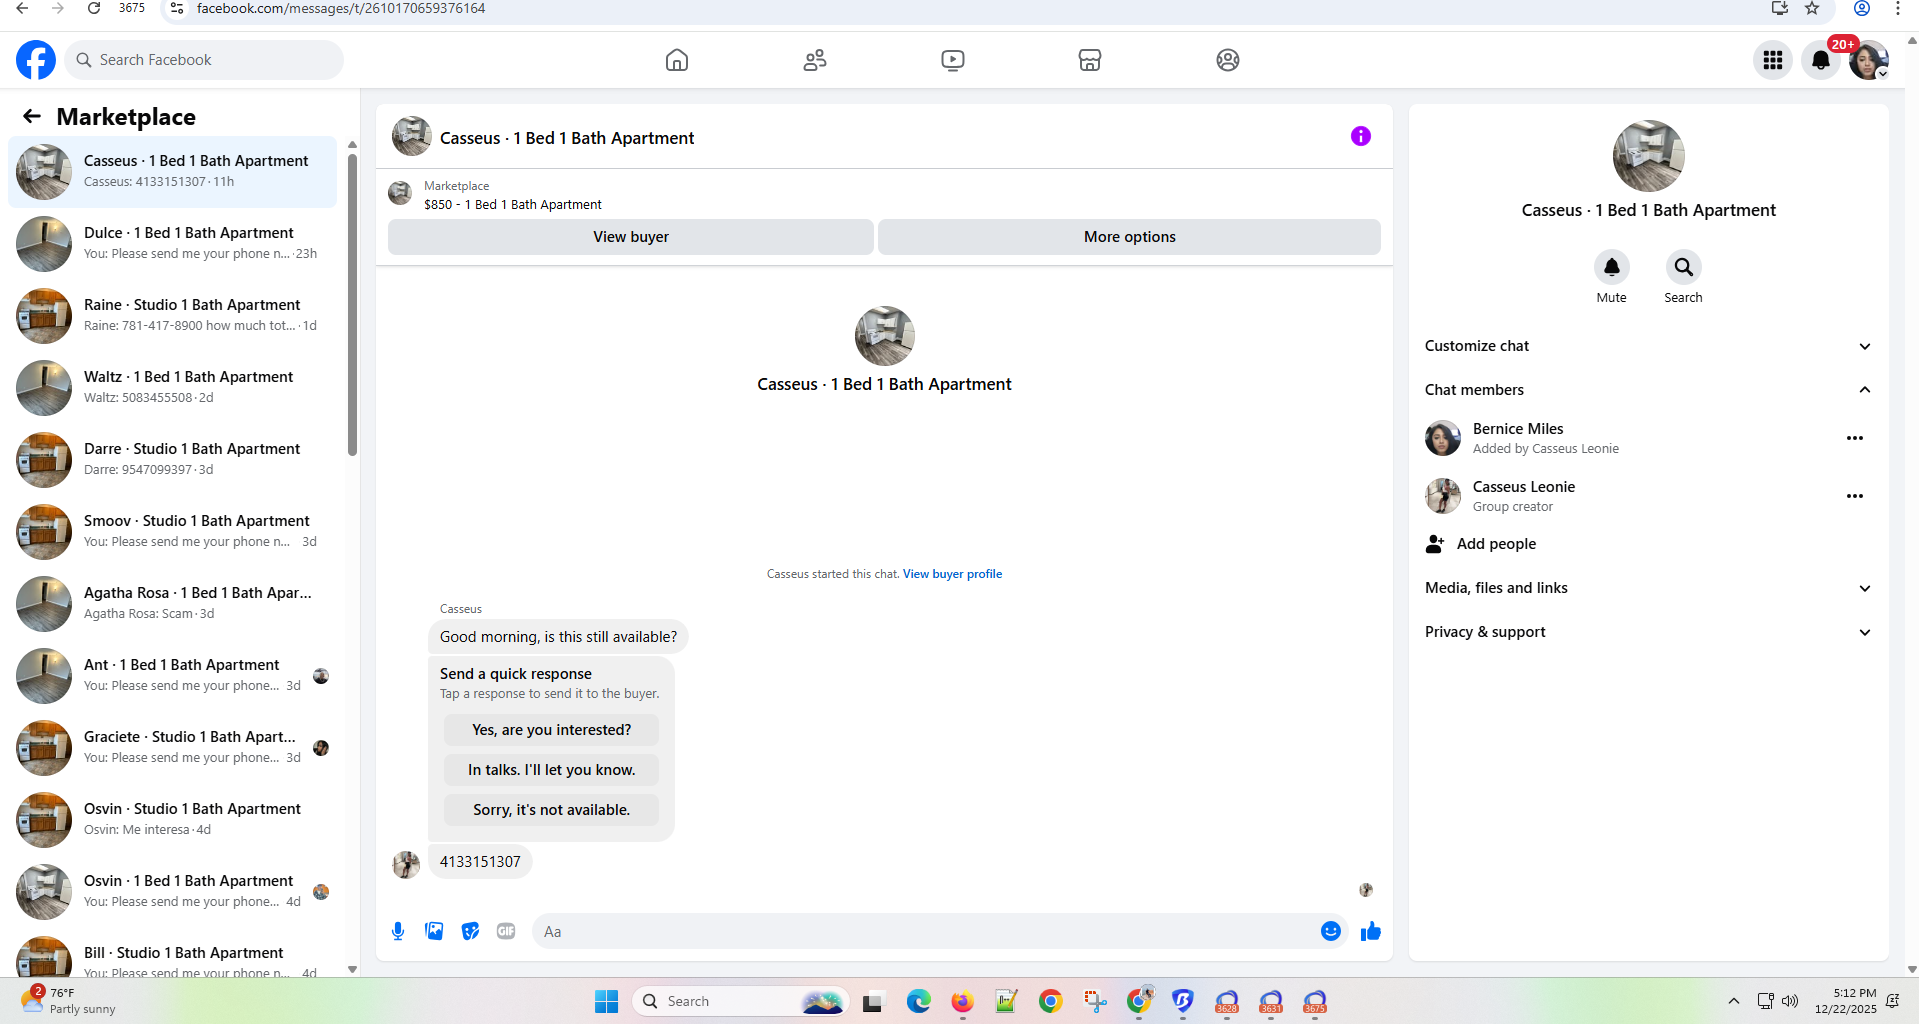Open the Marketplace tab icon
1919x1024 pixels.
(x=1090, y=60)
